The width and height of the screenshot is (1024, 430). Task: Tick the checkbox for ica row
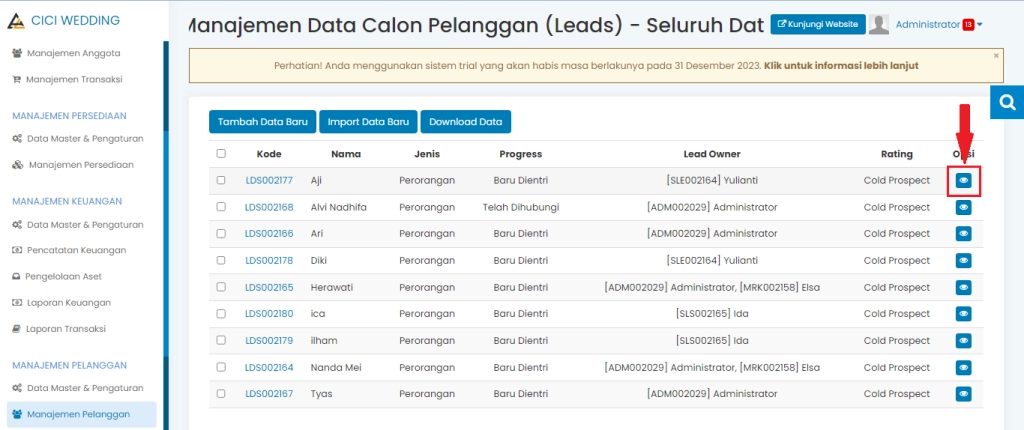pos(221,314)
